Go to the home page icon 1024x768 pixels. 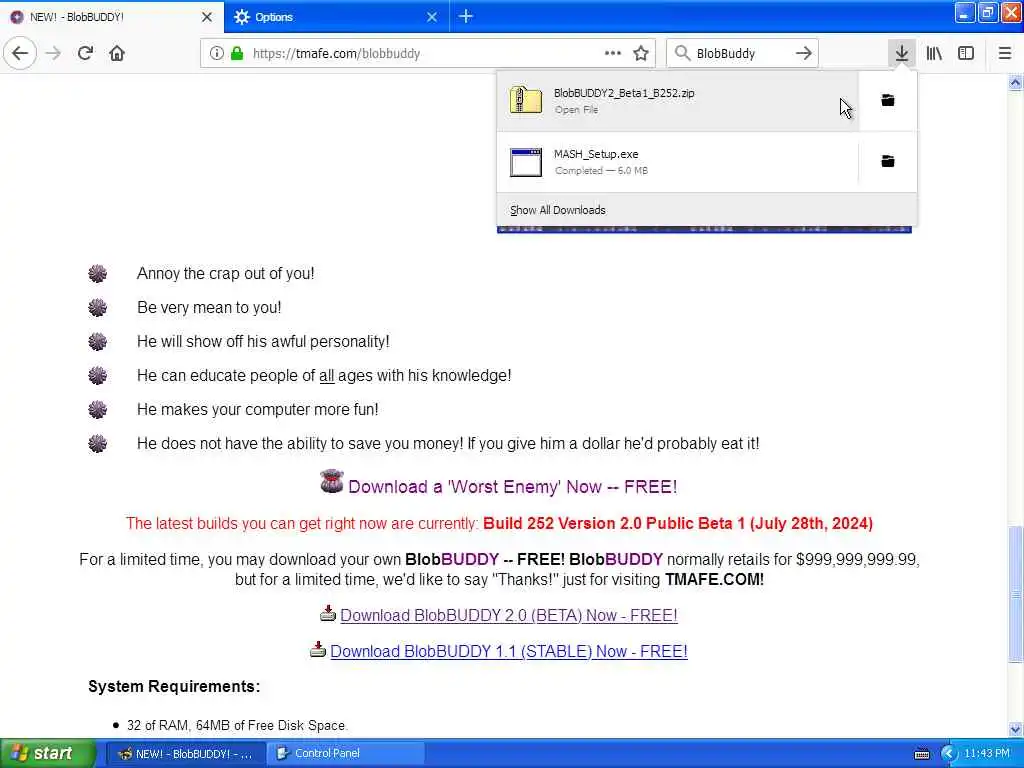(117, 54)
